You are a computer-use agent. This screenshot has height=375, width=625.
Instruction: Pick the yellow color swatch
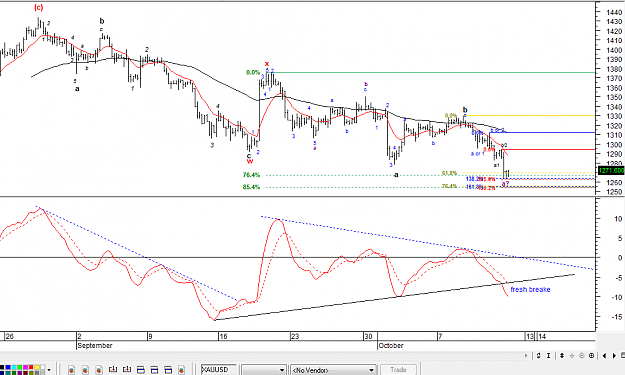pos(37,367)
